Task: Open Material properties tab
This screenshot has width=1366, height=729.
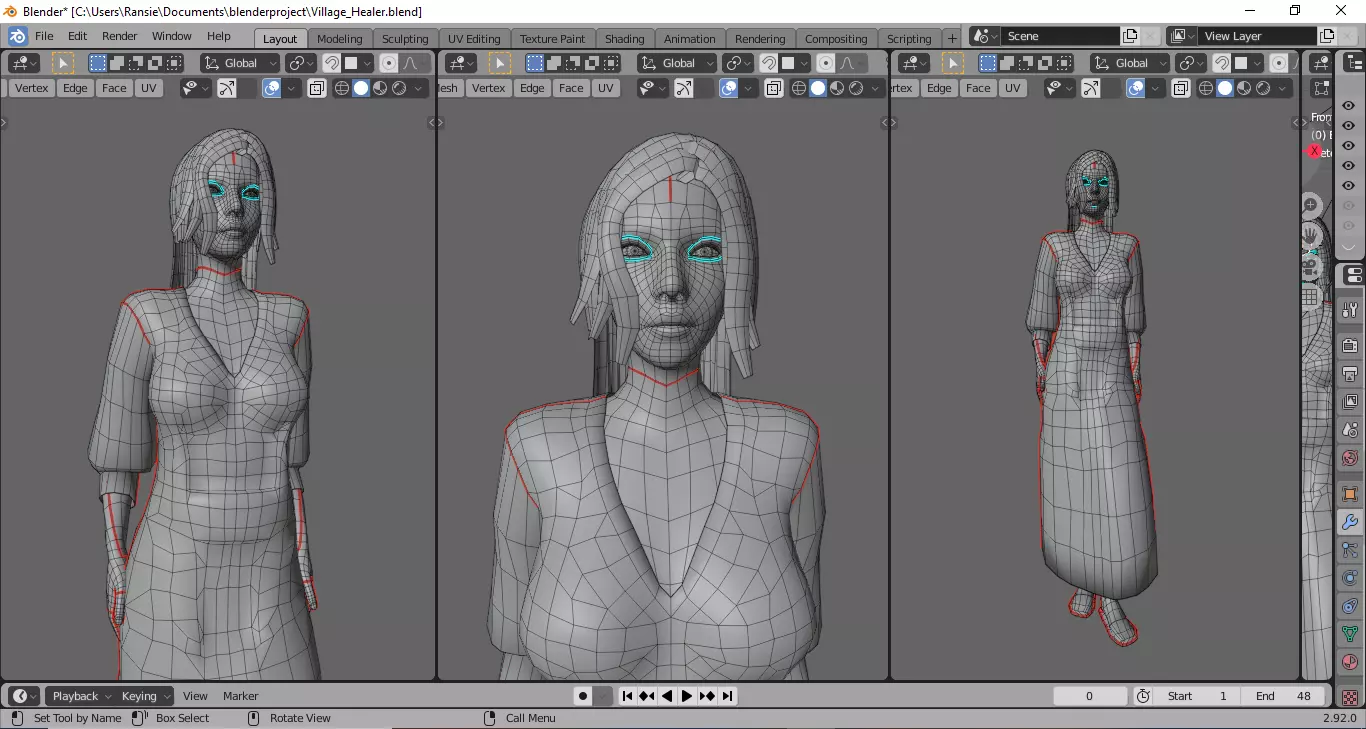Action: pos(1350,662)
